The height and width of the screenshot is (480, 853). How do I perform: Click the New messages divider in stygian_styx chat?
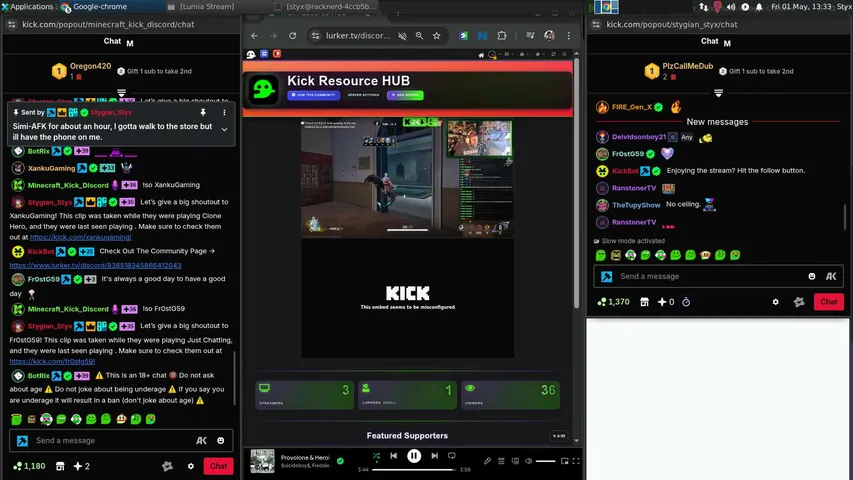point(717,122)
